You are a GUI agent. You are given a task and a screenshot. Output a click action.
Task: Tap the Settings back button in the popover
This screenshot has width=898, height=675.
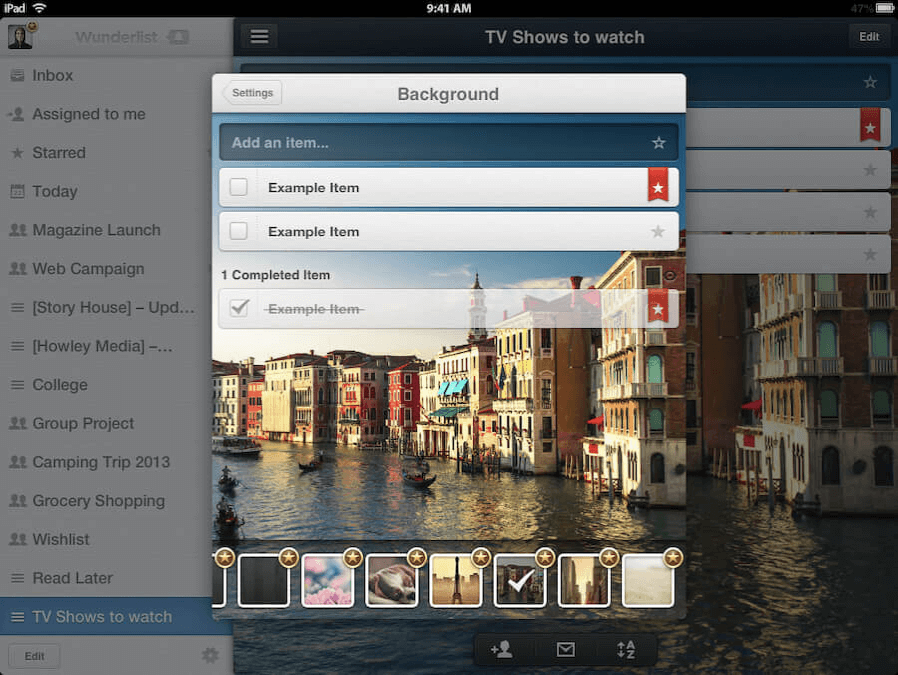point(252,92)
